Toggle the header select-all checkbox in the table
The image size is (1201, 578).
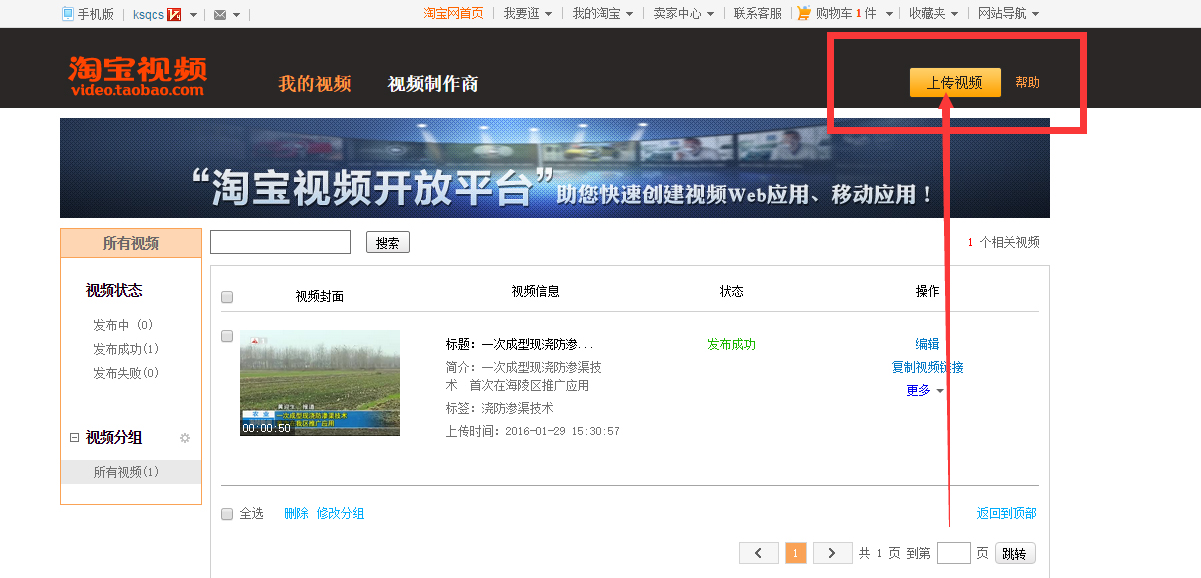(227, 297)
